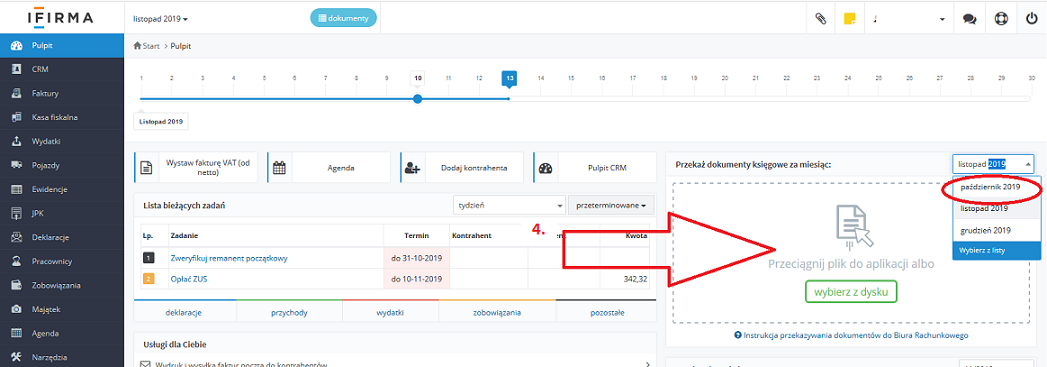Open the Pulpit dashboard in the sidebar
The height and width of the screenshot is (367, 1047).
[x=62, y=45]
